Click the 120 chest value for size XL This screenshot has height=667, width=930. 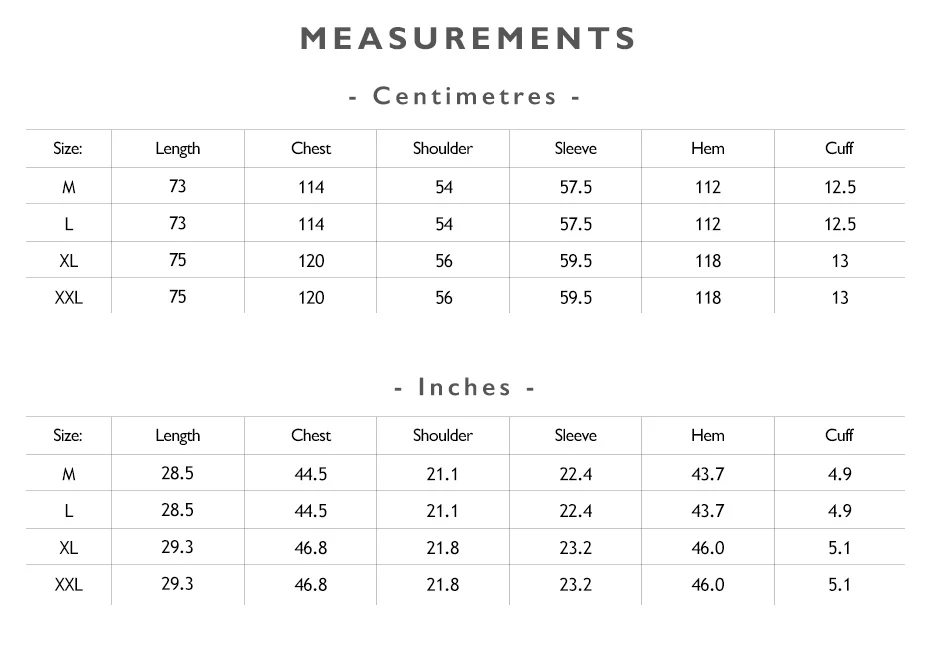point(311,261)
